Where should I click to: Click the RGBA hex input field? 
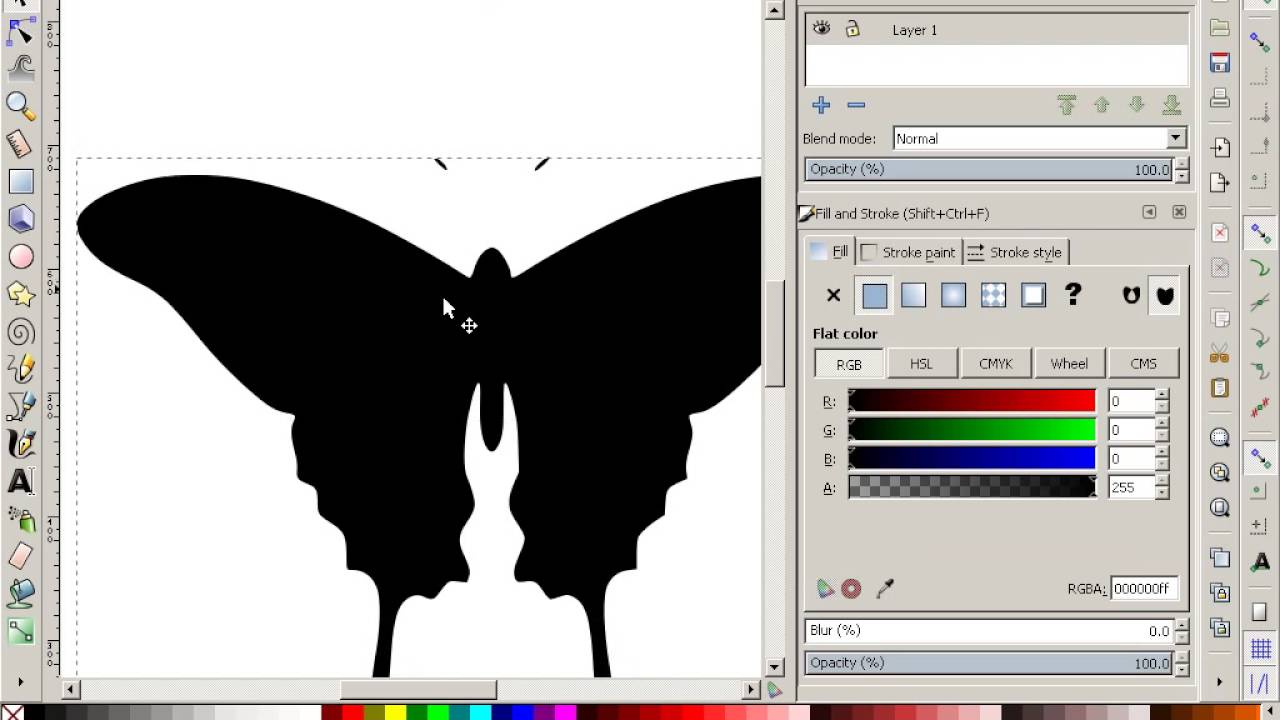[x=1143, y=589]
